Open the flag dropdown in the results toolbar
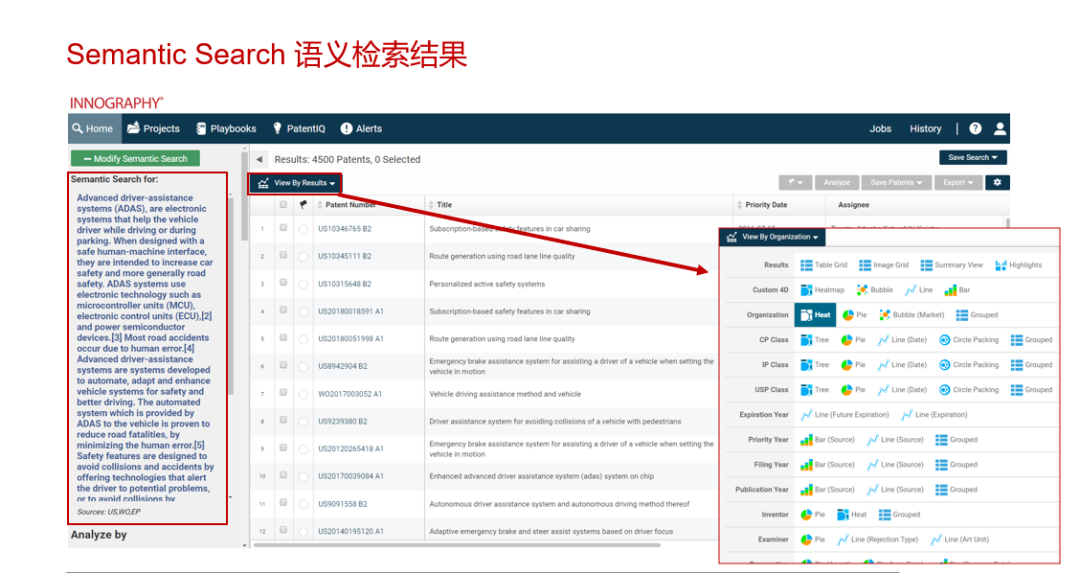The width and height of the screenshot is (1080, 574). pos(796,183)
